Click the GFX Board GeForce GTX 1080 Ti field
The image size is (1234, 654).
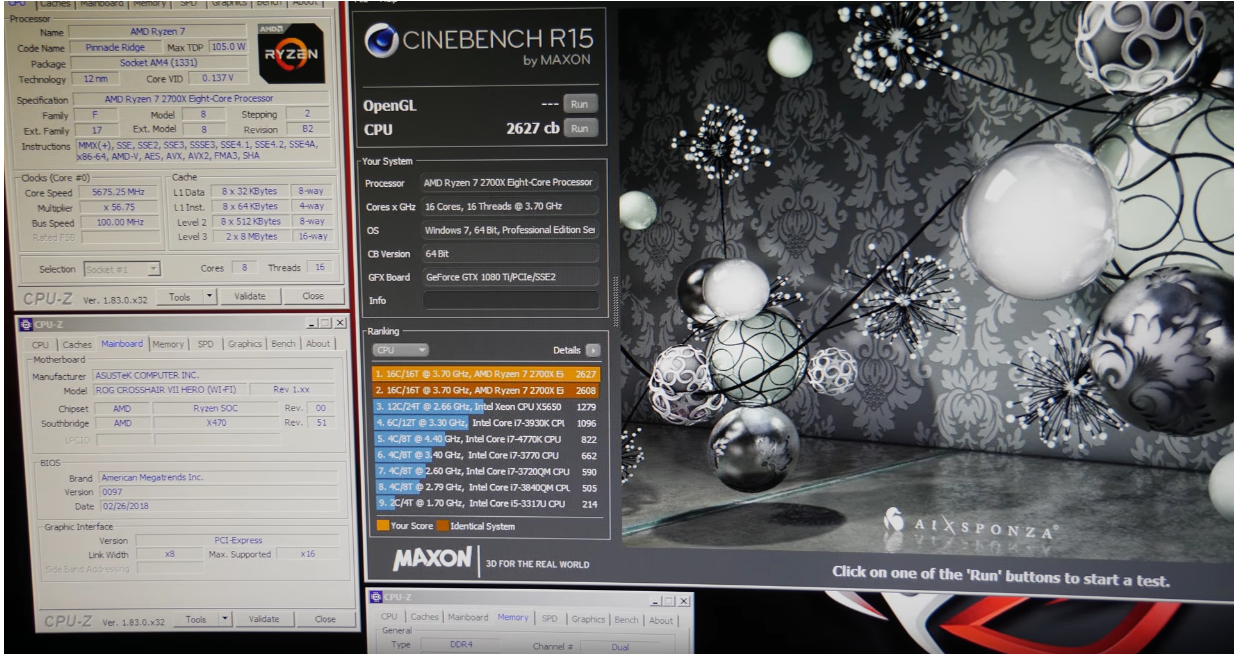click(510, 277)
